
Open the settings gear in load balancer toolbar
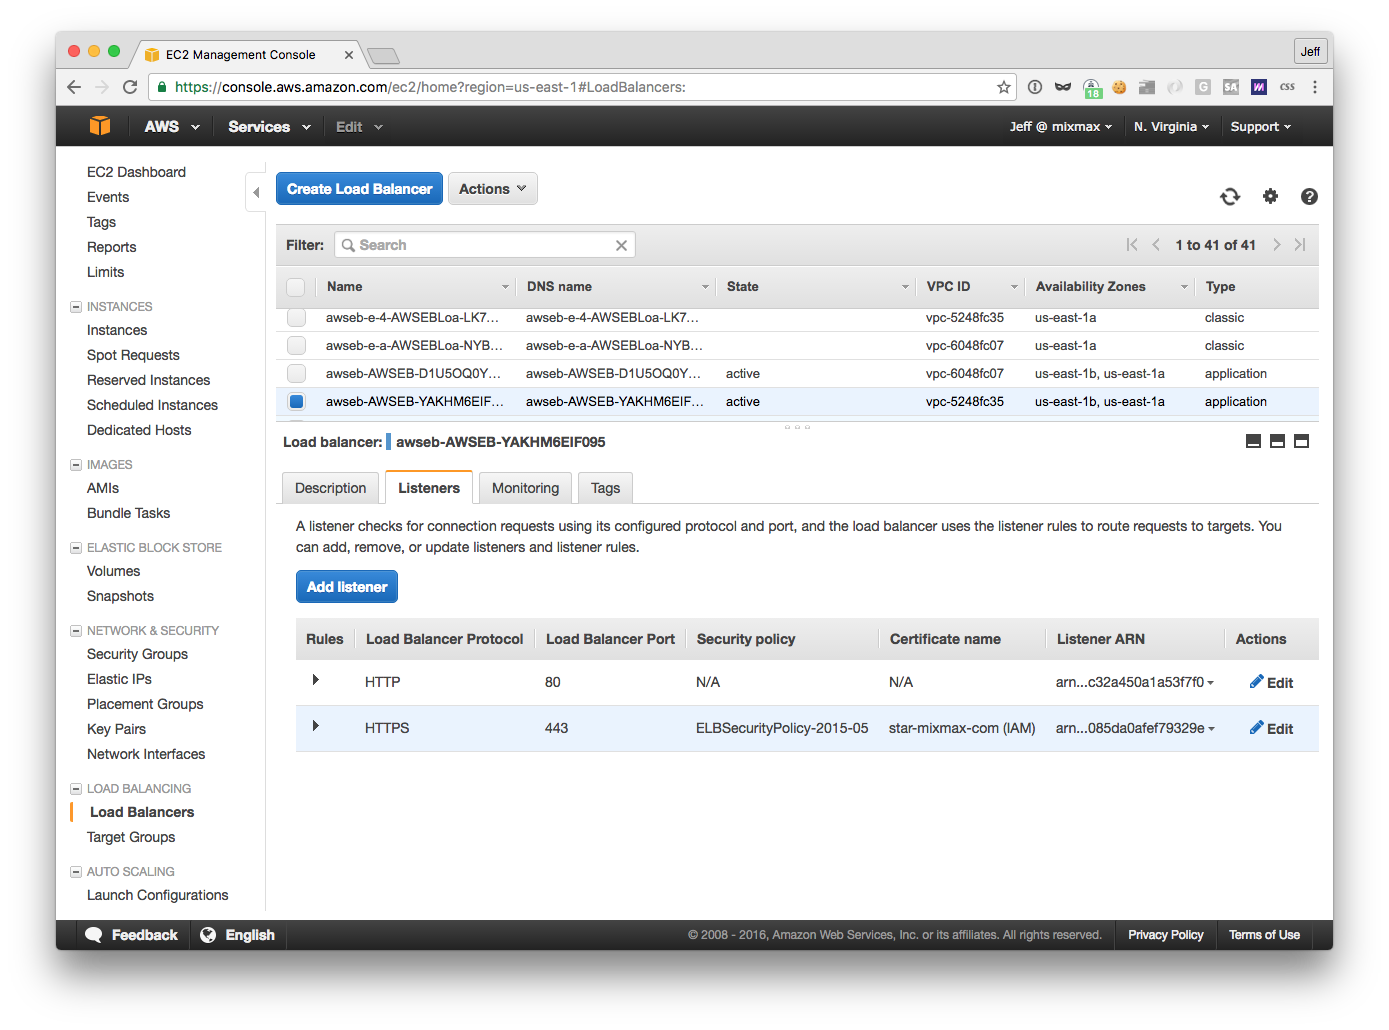1270,196
